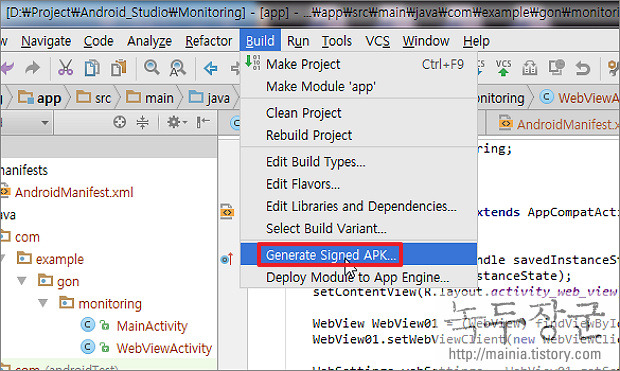
Task: Open the project view dropdown arrow
Action: click(45, 123)
